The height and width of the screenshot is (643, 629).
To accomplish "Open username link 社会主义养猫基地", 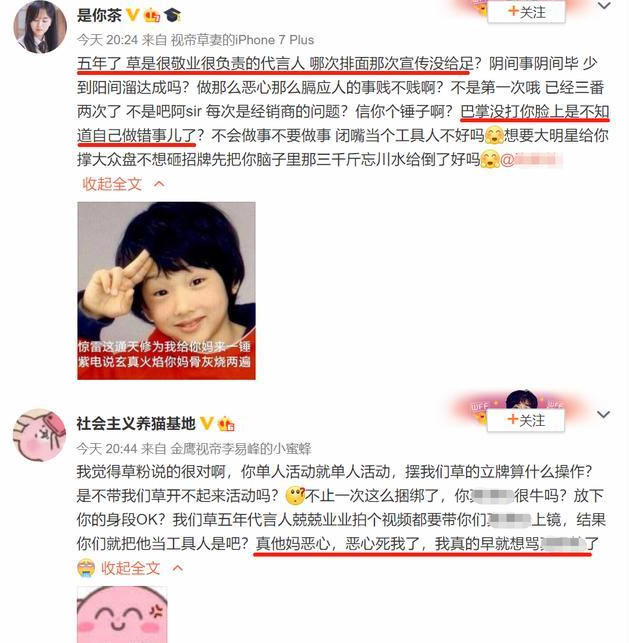I will tap(136, 424).
